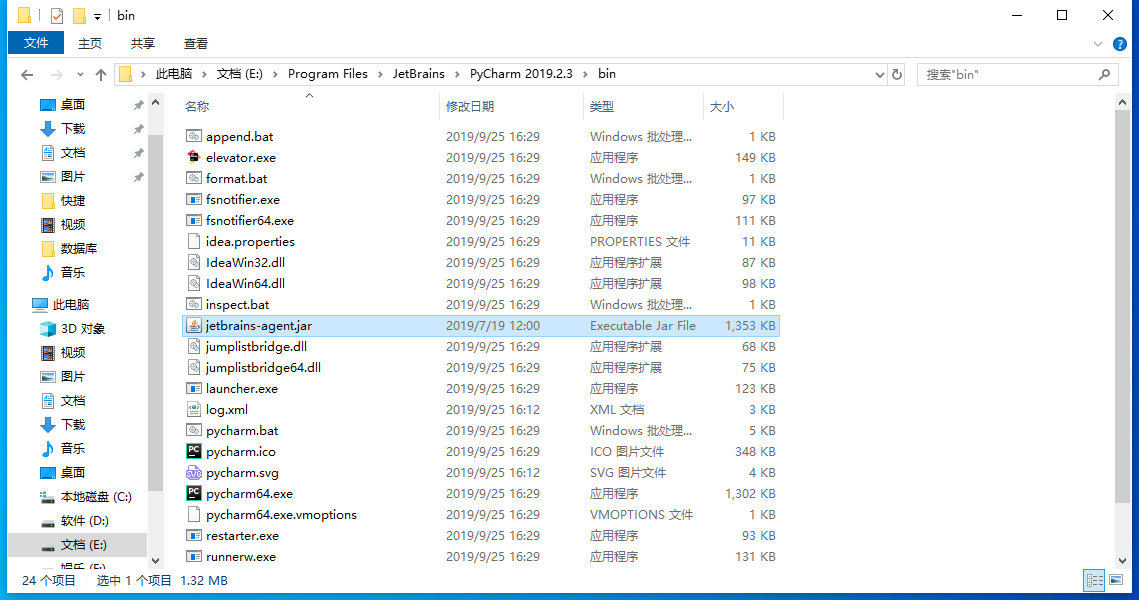Open the address bar history dropdown
This screenshot has width=1139, height=600.
point(879,74)
